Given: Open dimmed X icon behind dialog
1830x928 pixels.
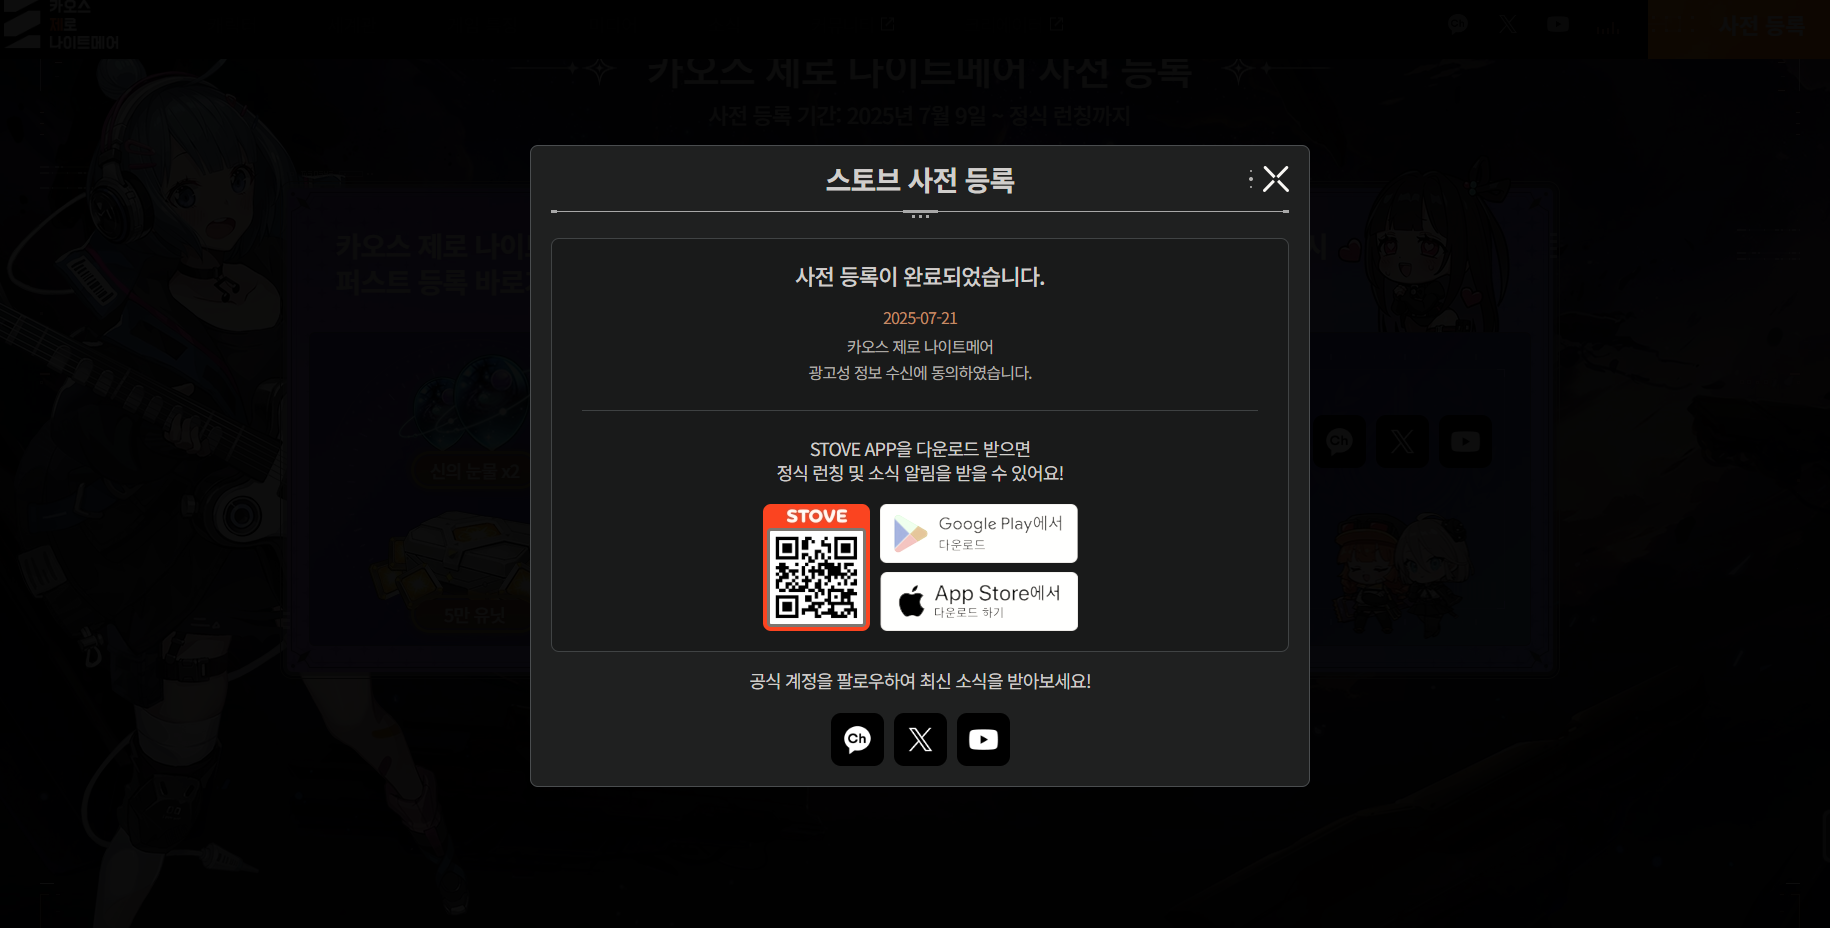Looking at the screenshot, I should (1402, 441).
